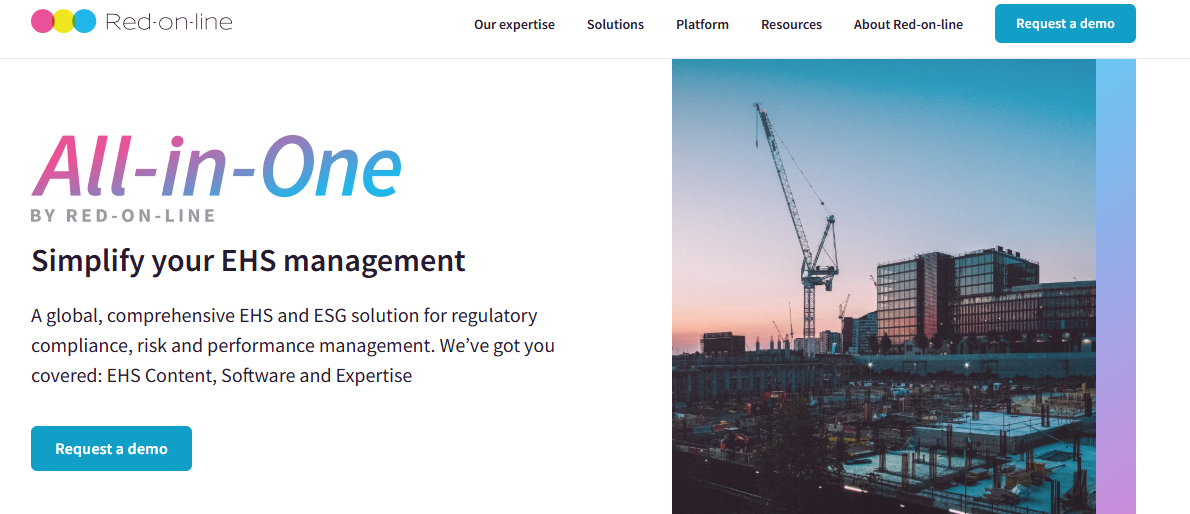Viewport: 1190px width, 514px height.
Task: Click the Simplify your EHS management heading
Action: tap(248, 261)
